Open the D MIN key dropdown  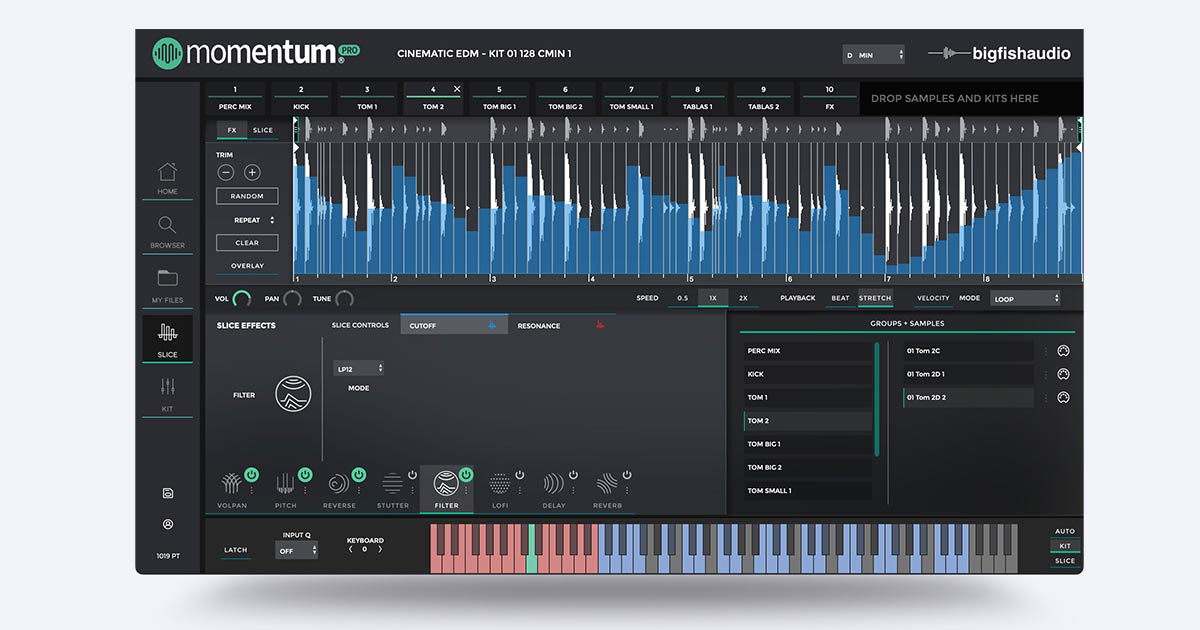point(873,55)
